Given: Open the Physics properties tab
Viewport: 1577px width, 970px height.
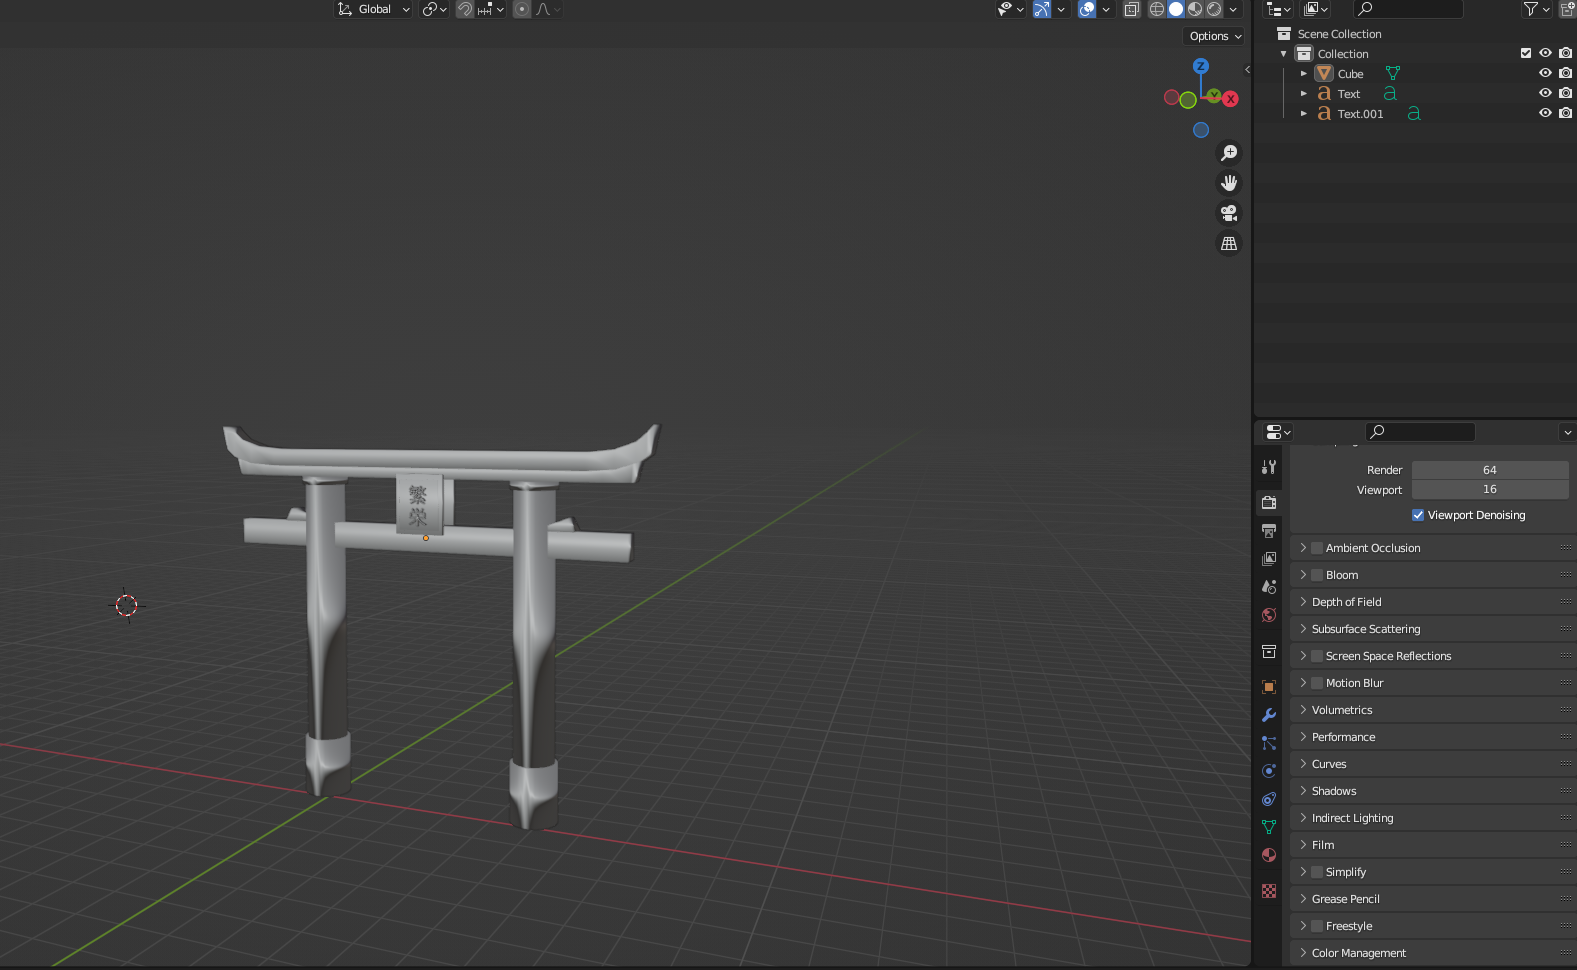Looking at the screenshot, I should [1269, 771].
